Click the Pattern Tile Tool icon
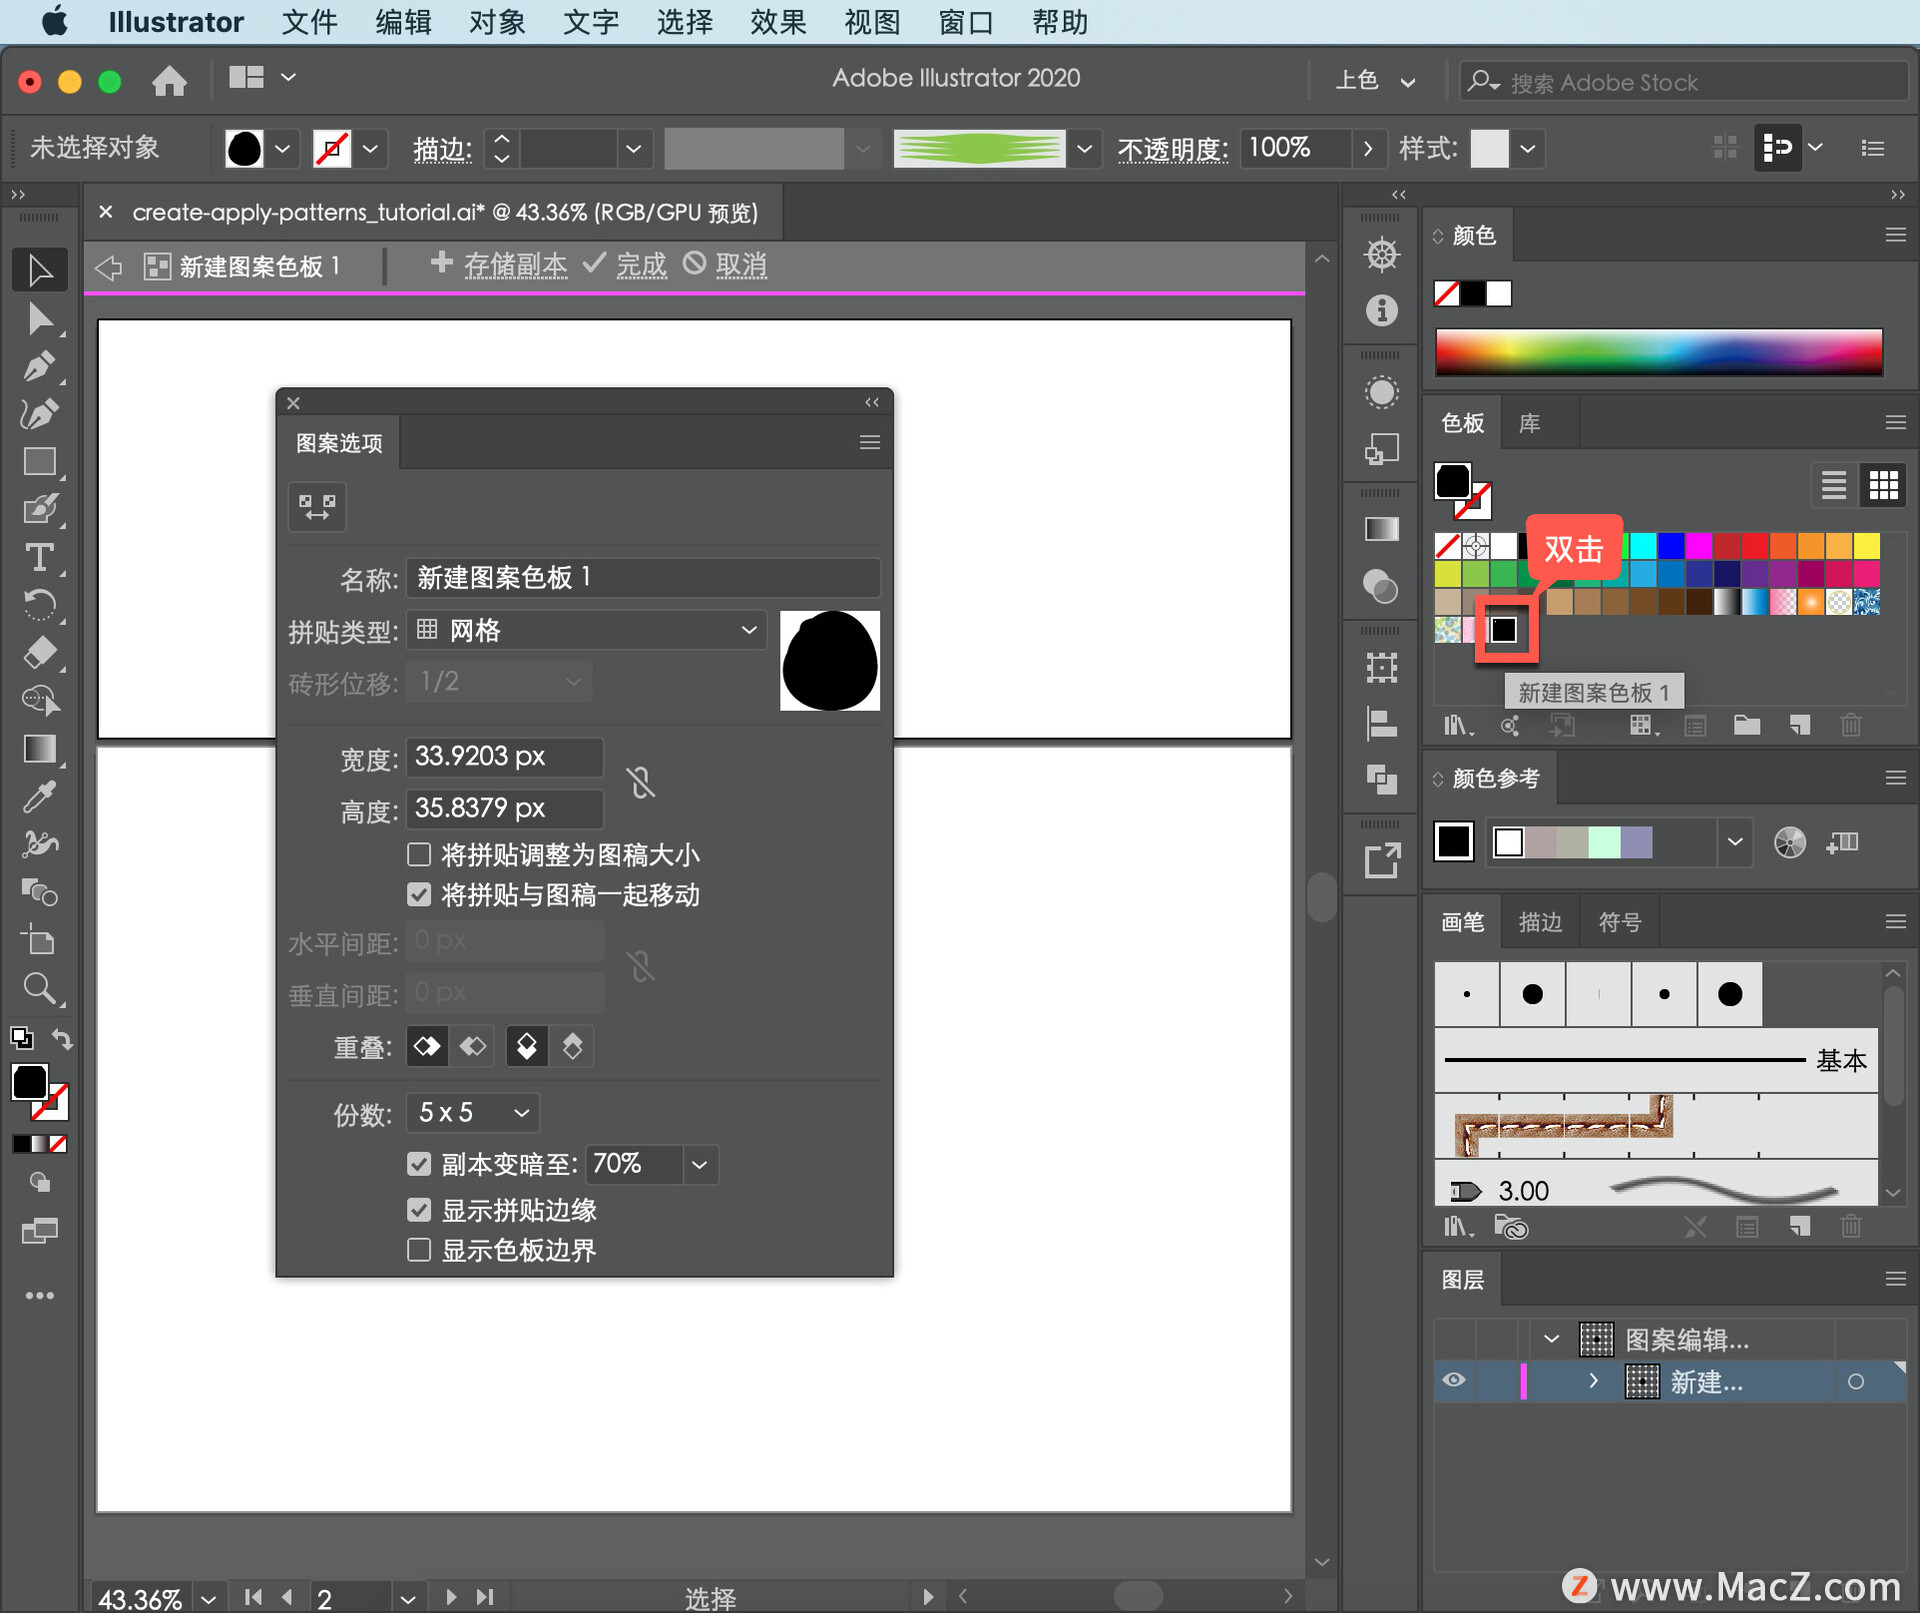The image size is (1920, 1613). 317,507
